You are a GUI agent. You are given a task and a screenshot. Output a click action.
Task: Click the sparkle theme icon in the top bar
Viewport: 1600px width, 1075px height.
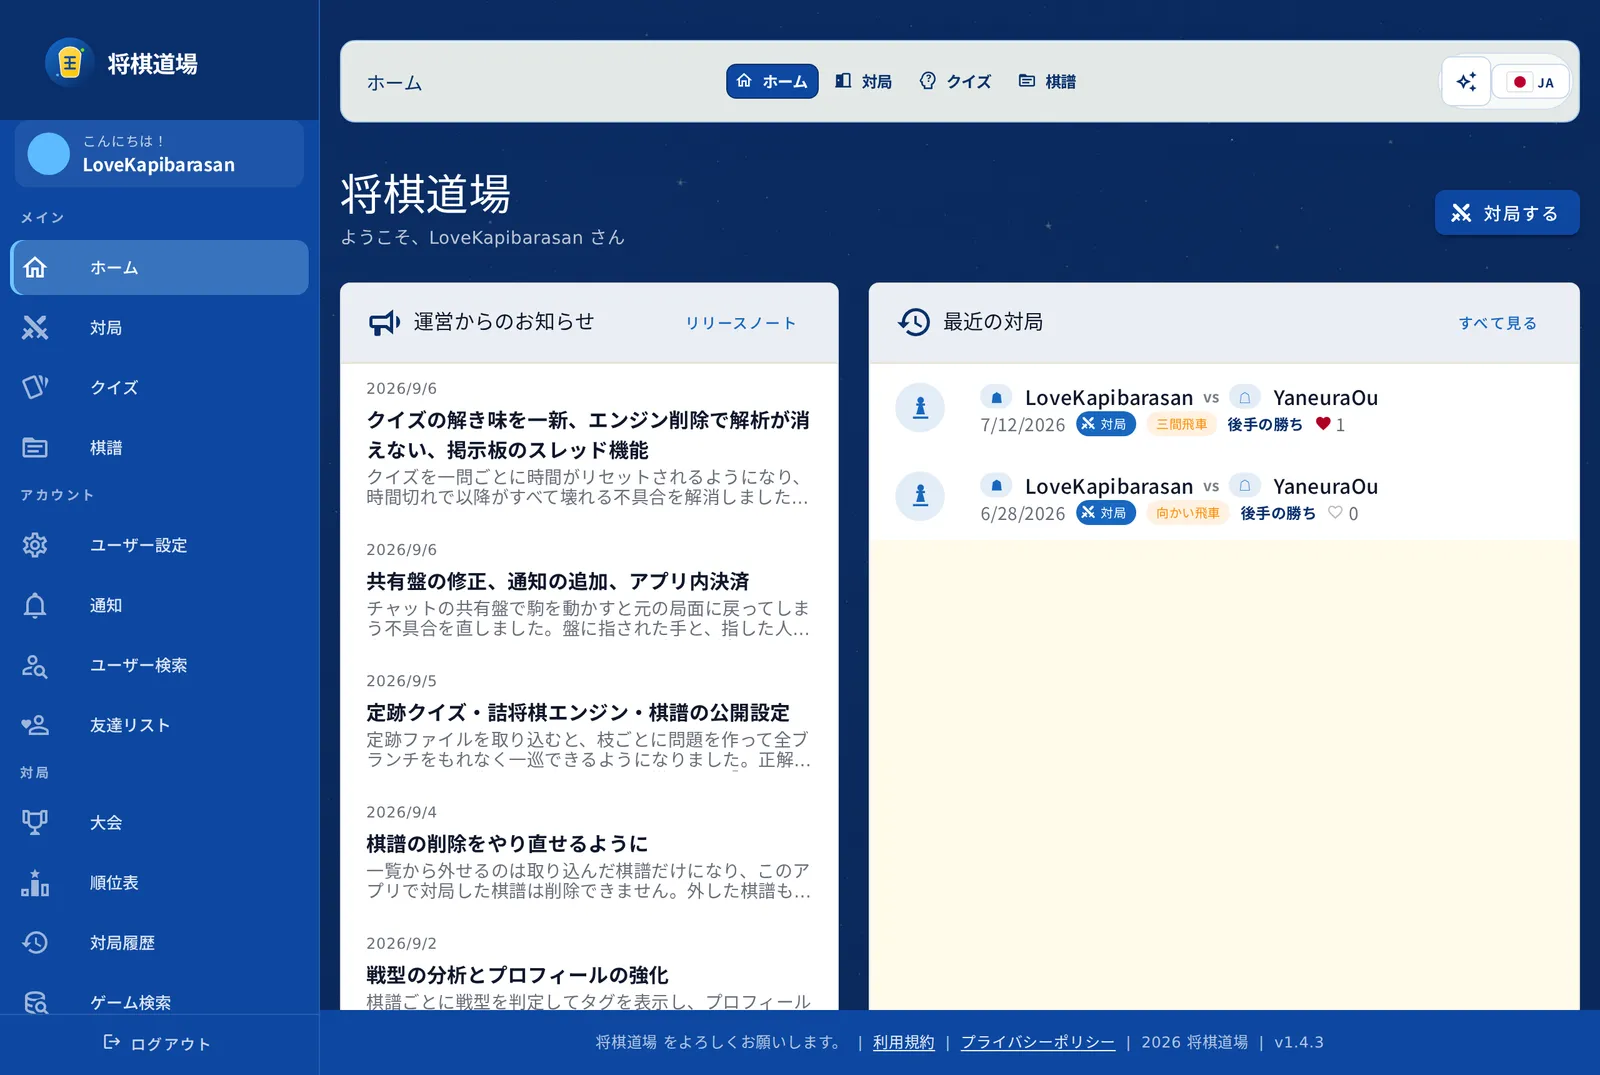click(1466, 82)
